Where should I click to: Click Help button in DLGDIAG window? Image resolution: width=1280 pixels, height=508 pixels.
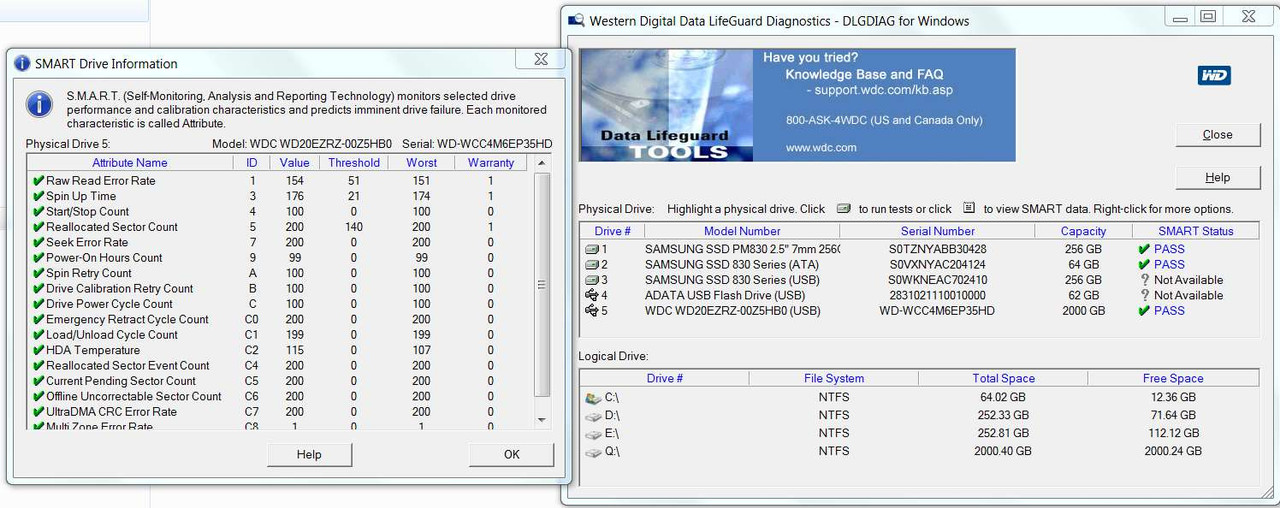[x=1217, y=177]
